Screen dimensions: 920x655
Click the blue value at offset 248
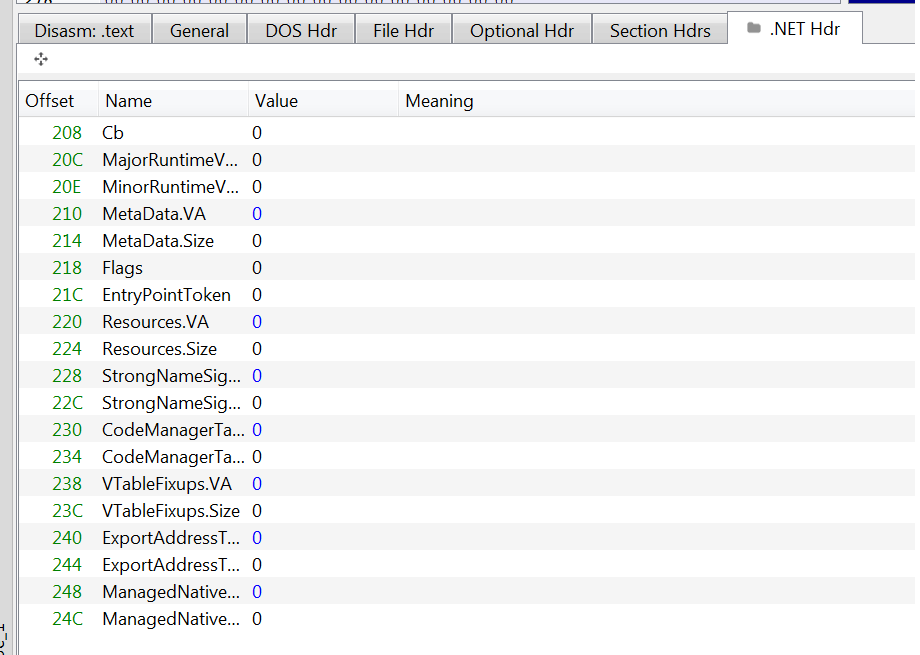[257, 592]
